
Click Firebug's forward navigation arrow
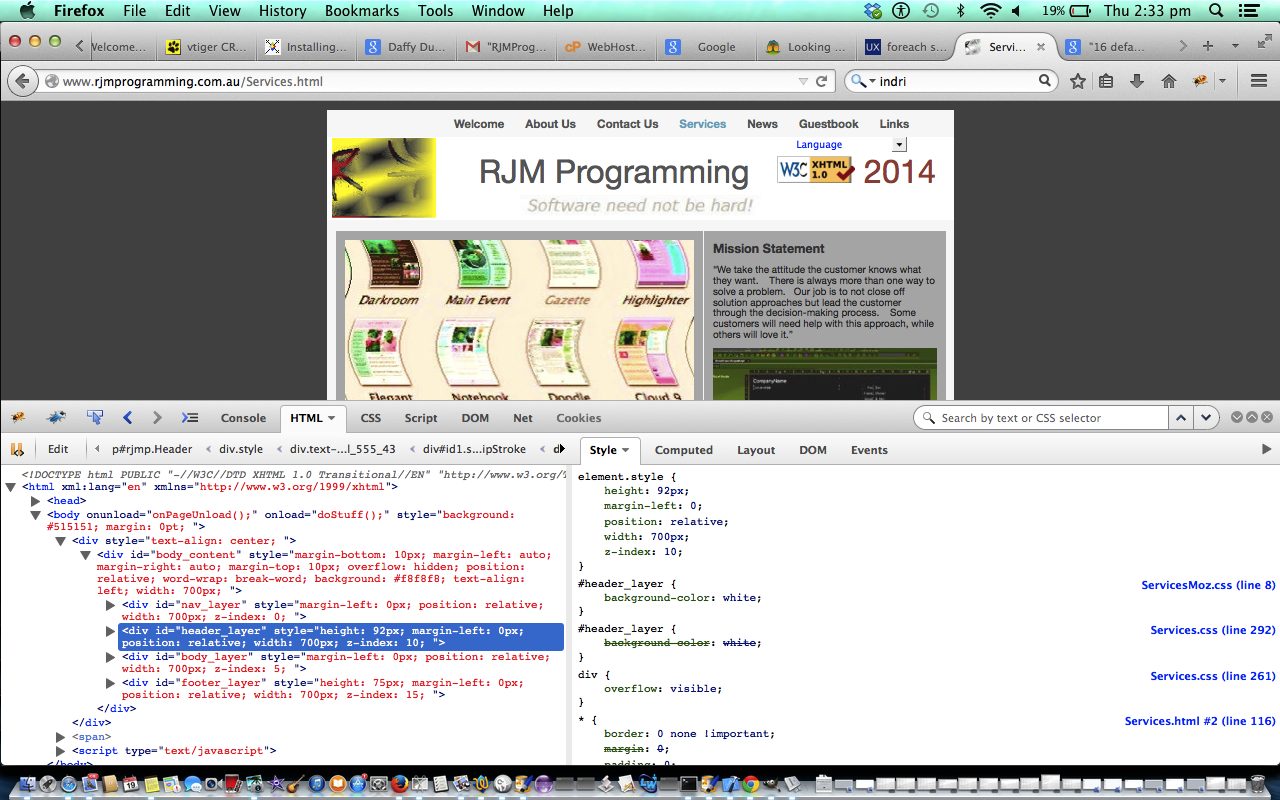pyautogui.click(x=157, y=418)
